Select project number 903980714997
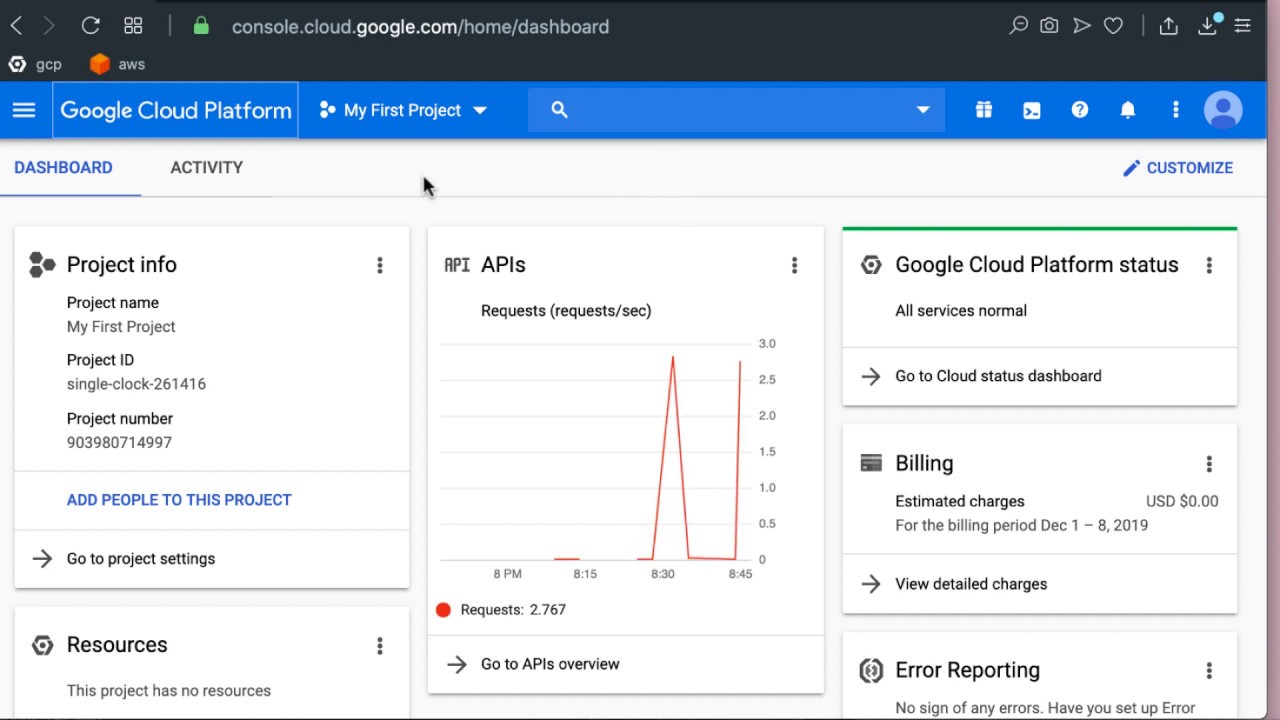The height and width of the screenshot is (720, 1280). click(119, 442)
